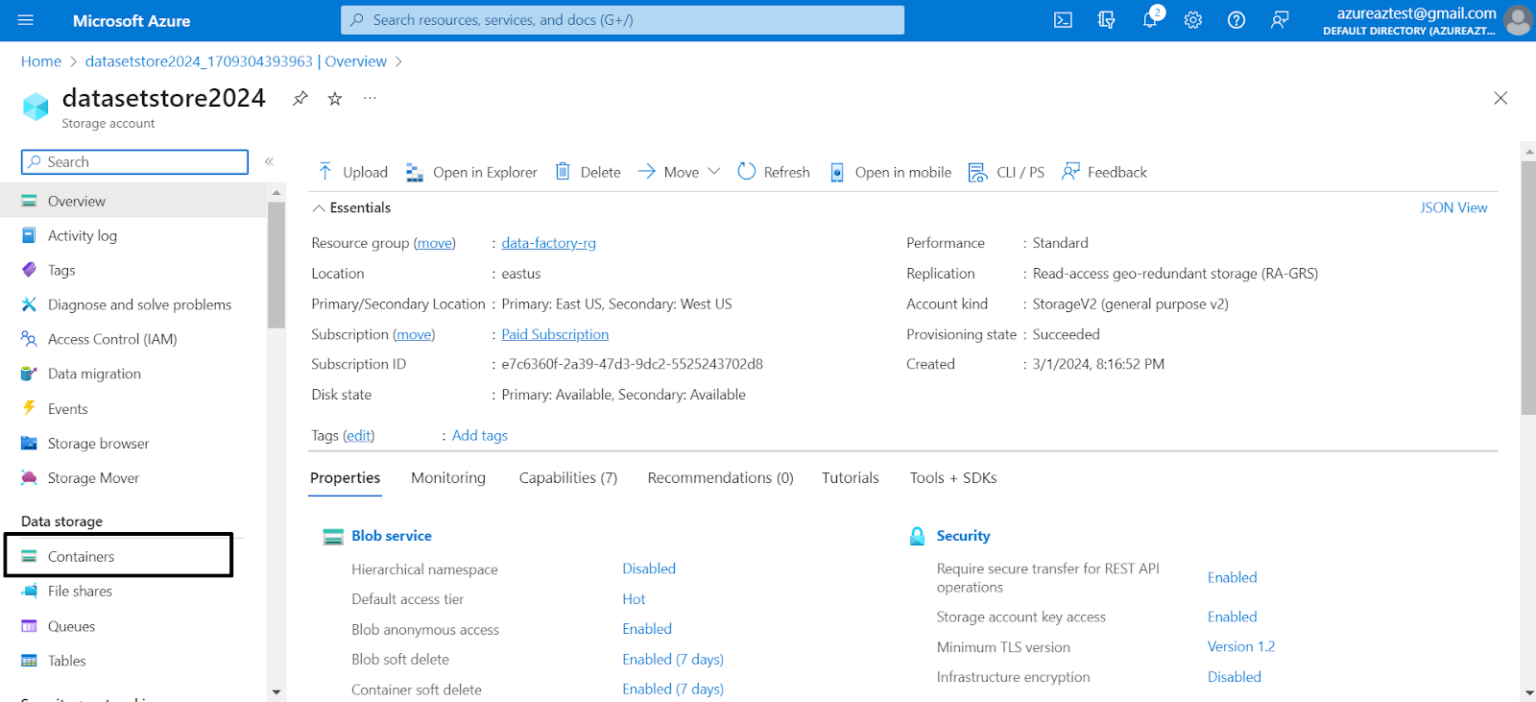The height and width of the screenshot is (702, 1536).
Task: Open the notifications bell
Action: point(1150,20)
